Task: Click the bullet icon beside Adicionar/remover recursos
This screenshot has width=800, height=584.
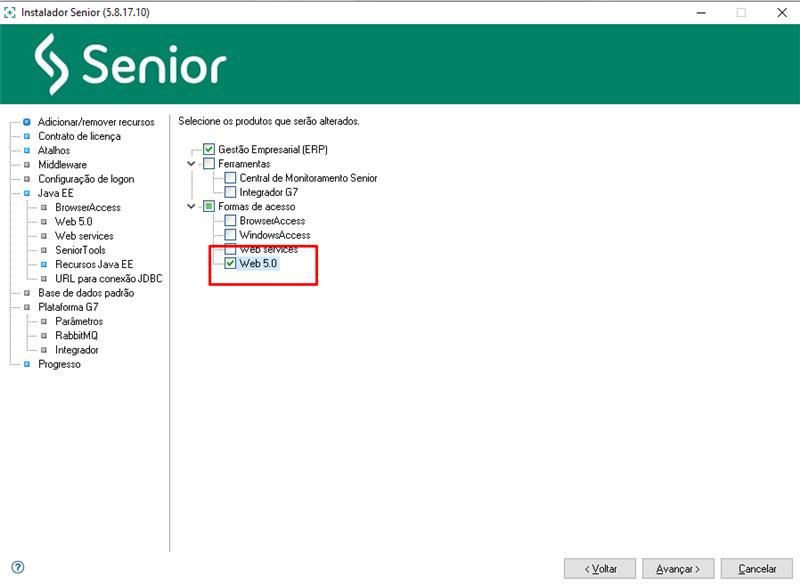Action: click(27, 122)
